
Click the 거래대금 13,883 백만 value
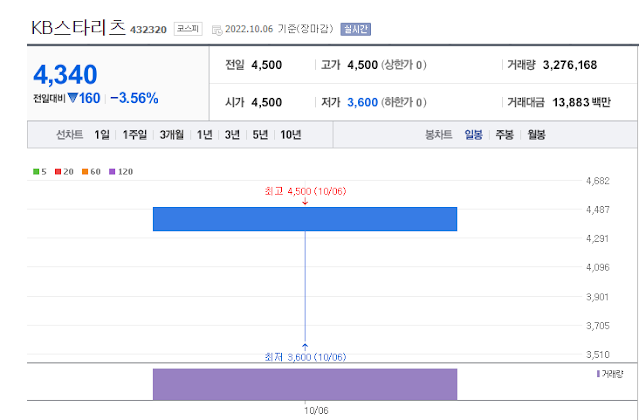pyautogui.click(x=582, y=102)
